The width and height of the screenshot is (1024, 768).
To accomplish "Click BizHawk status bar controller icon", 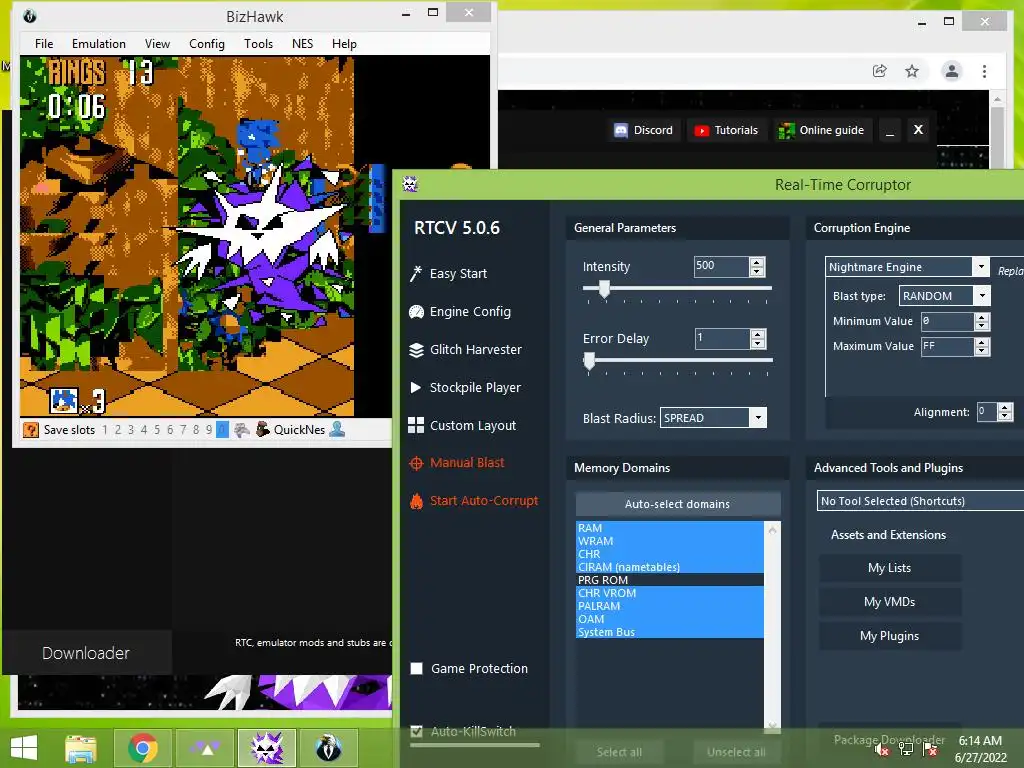I will tap(242, 430).
